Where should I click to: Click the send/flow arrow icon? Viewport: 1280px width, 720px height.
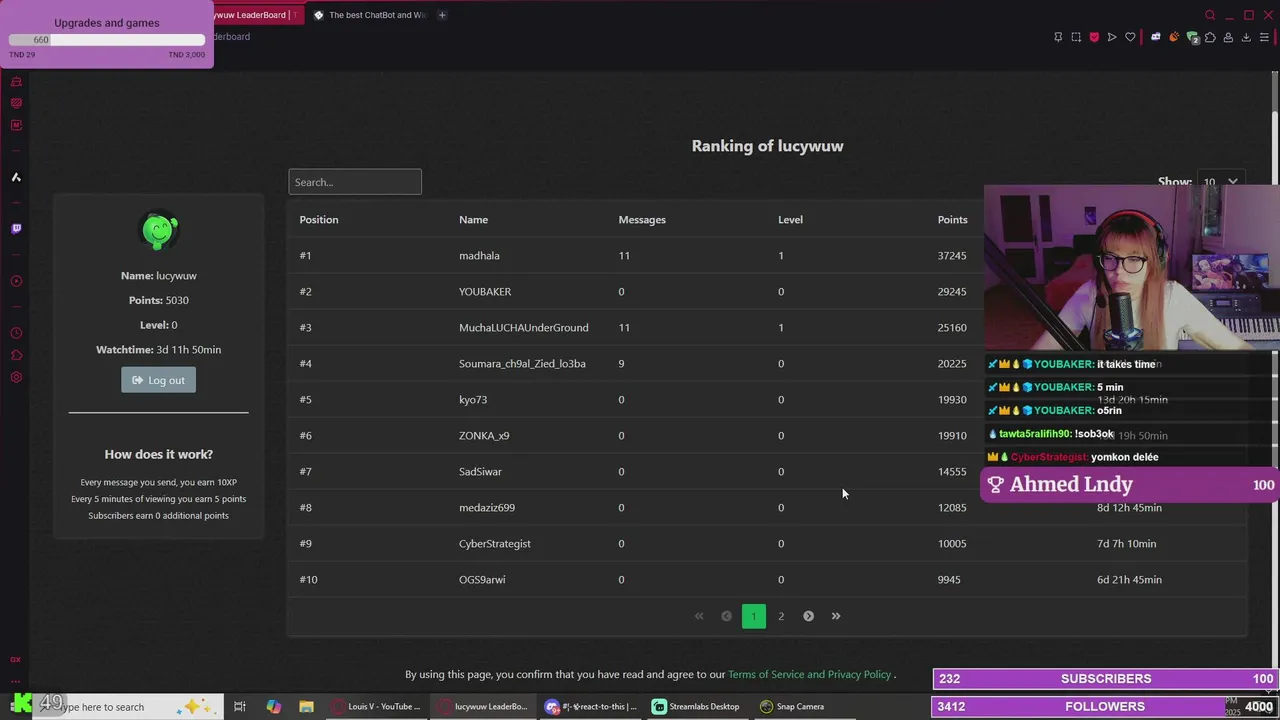point(1112,37)
